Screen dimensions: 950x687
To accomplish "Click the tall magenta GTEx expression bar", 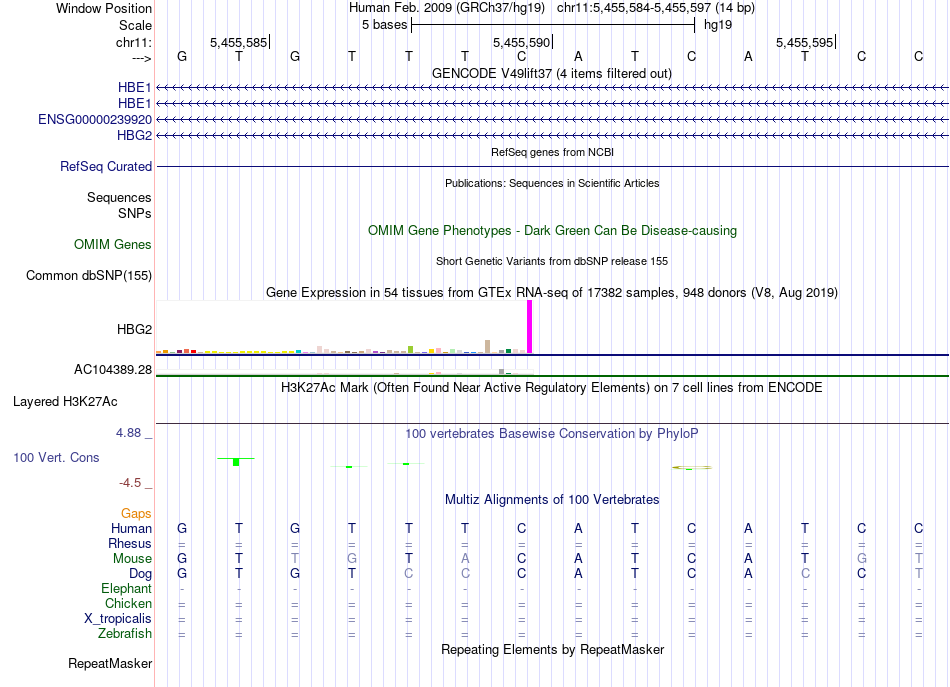I will 530,327.
